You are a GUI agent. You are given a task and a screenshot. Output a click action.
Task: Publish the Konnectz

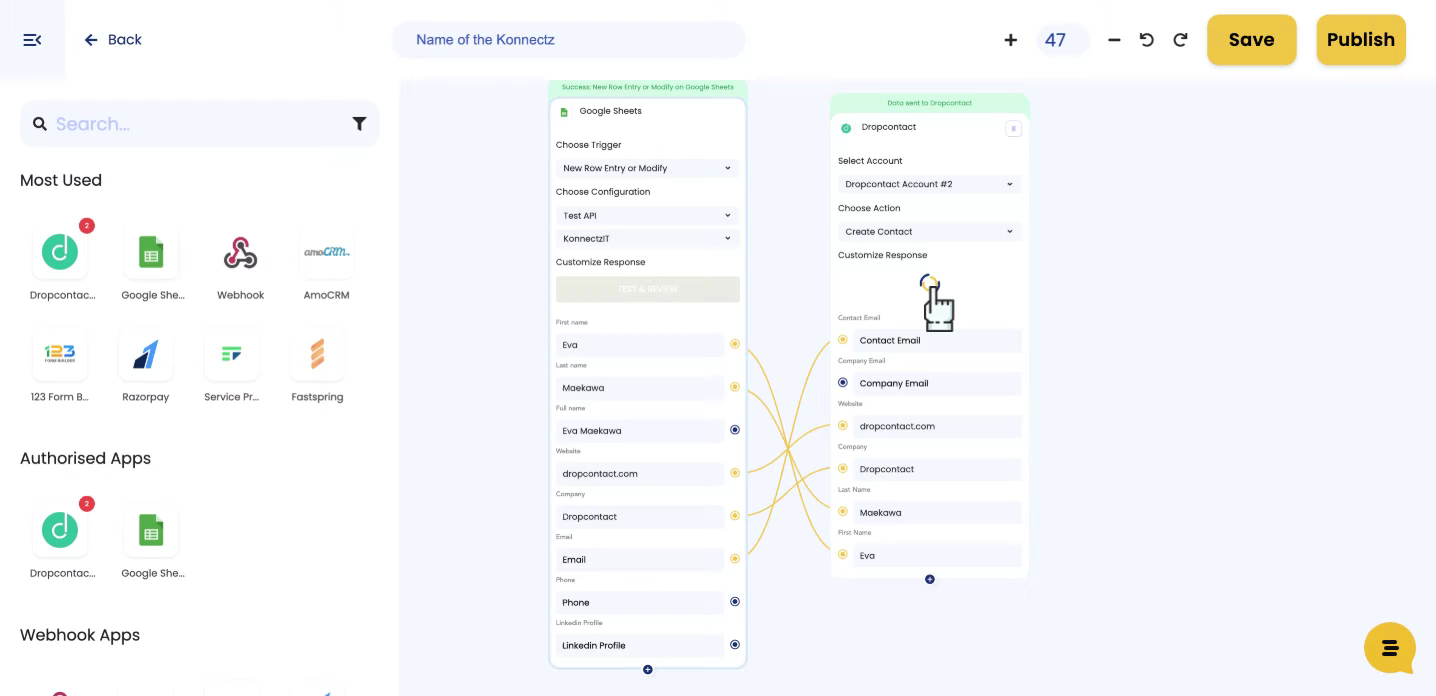click(x=1361, y=40)
